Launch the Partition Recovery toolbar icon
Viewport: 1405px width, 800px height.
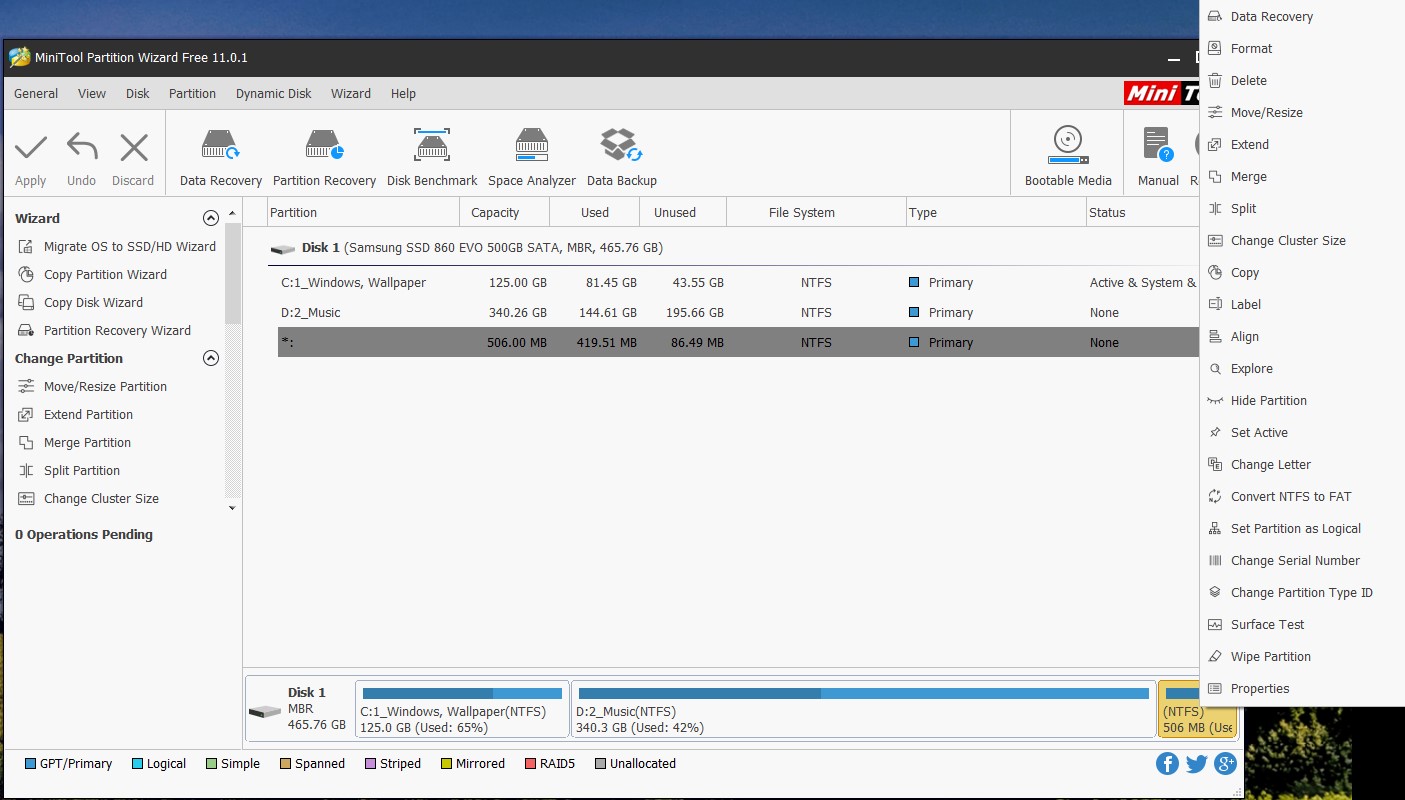pyautogui.click(x=324, y=157)
